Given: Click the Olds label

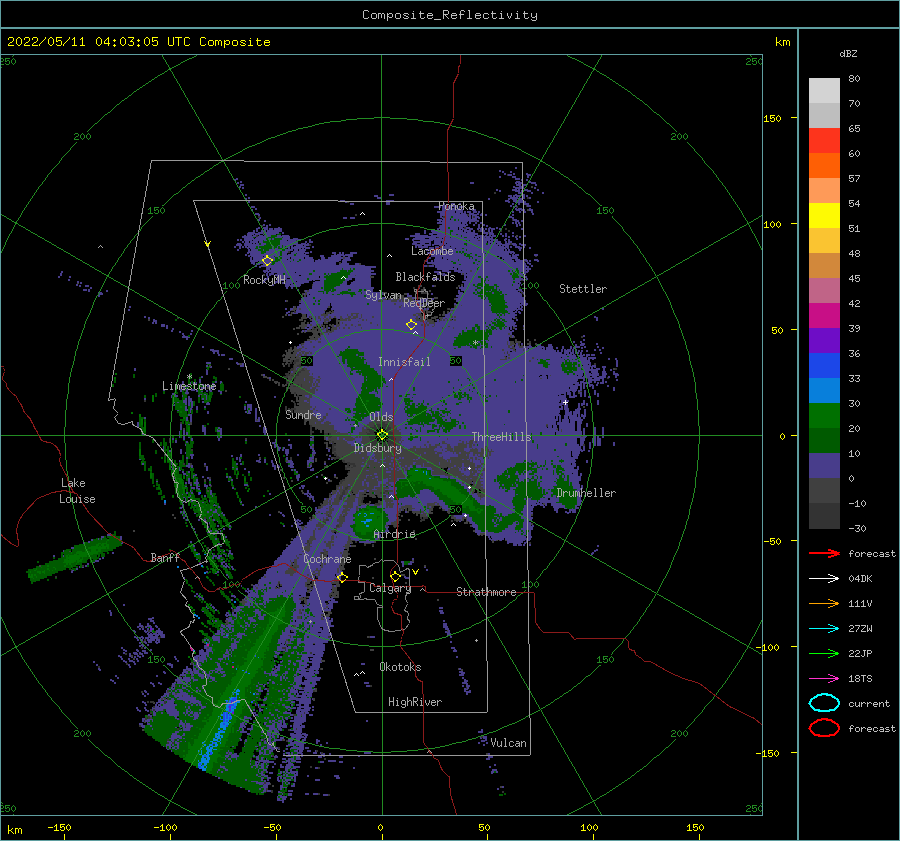Looking at the screenshot, I should (381, 417).
